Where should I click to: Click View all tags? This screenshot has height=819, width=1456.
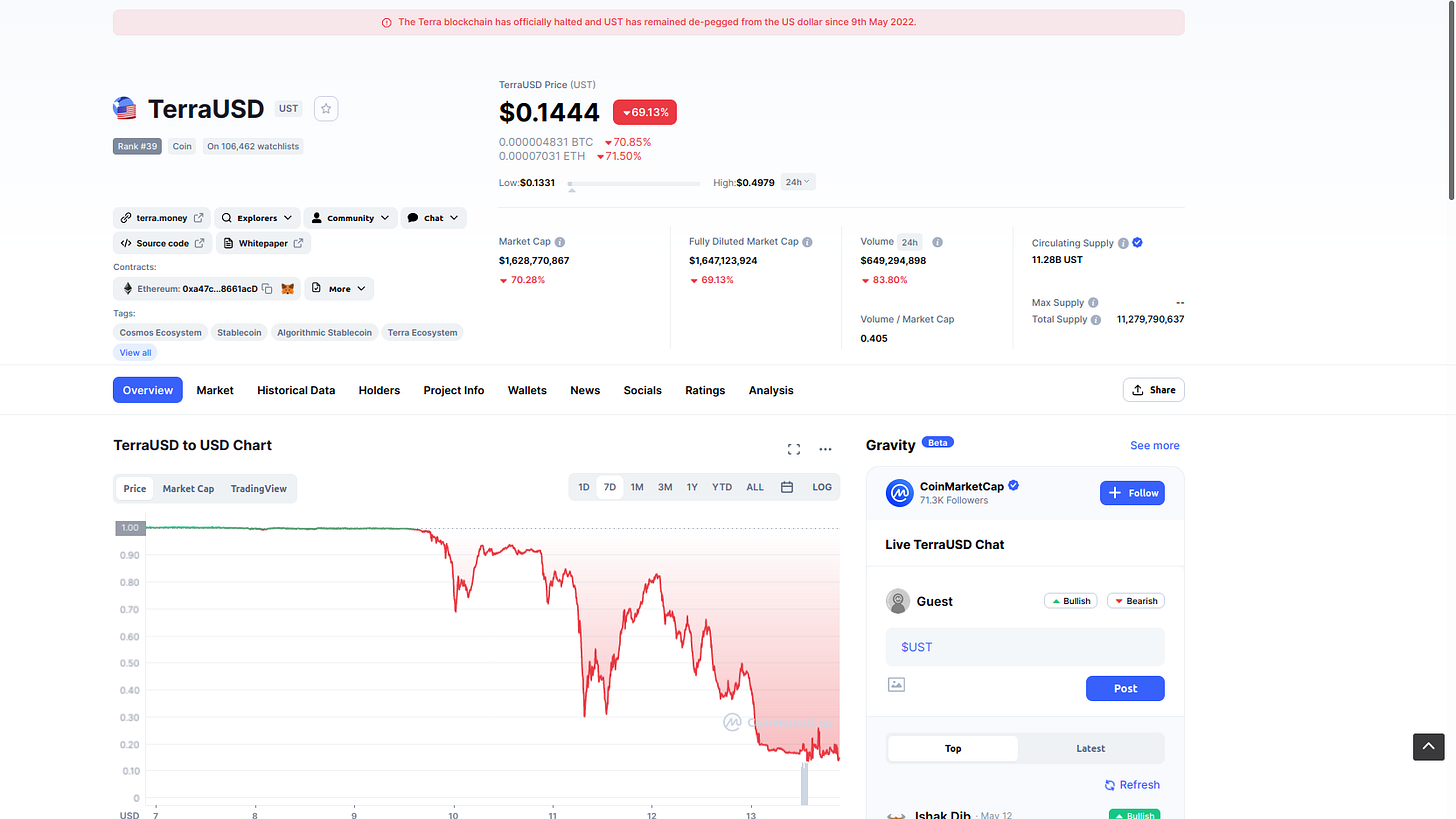(136, 353)
